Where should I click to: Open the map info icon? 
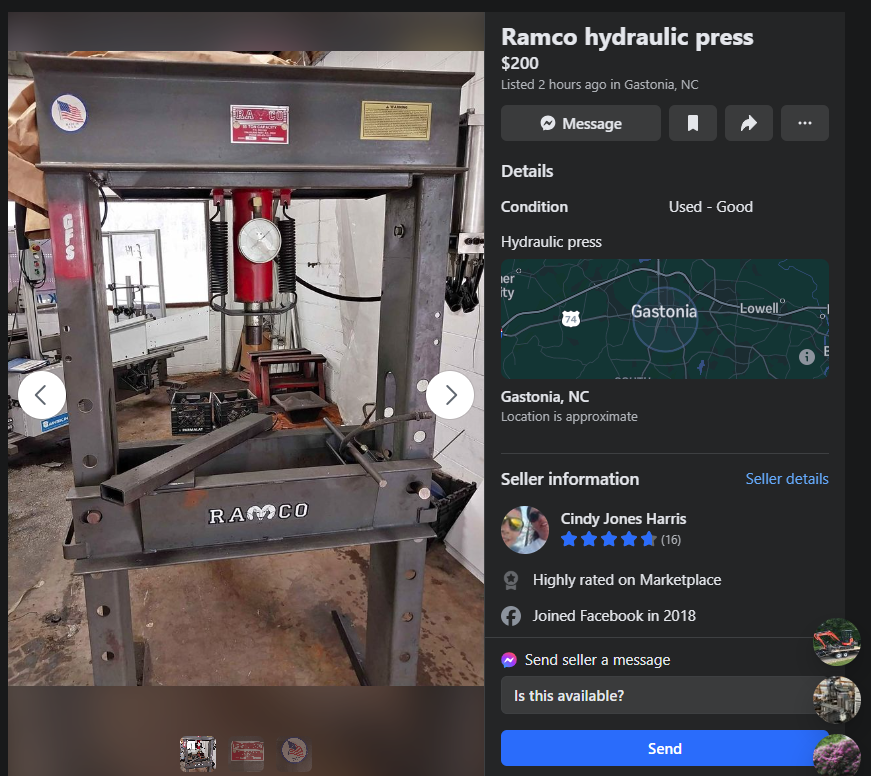(x=806, y=357)
